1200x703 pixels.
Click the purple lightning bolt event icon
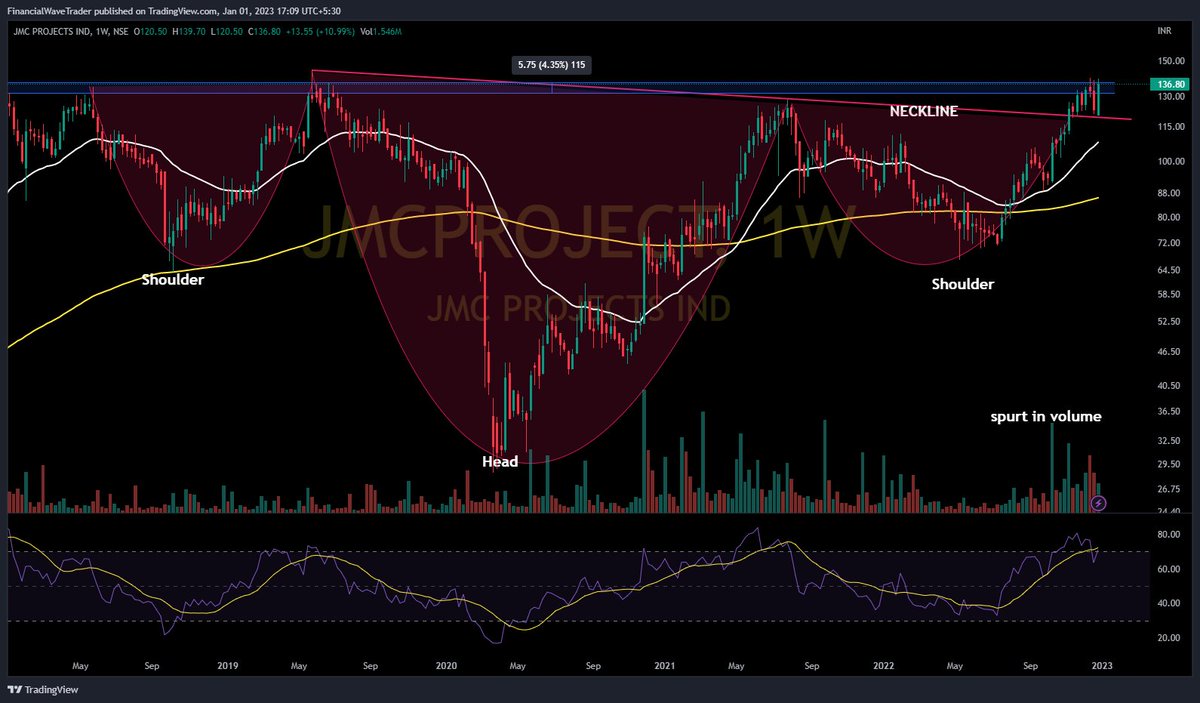pos(1098,503)
